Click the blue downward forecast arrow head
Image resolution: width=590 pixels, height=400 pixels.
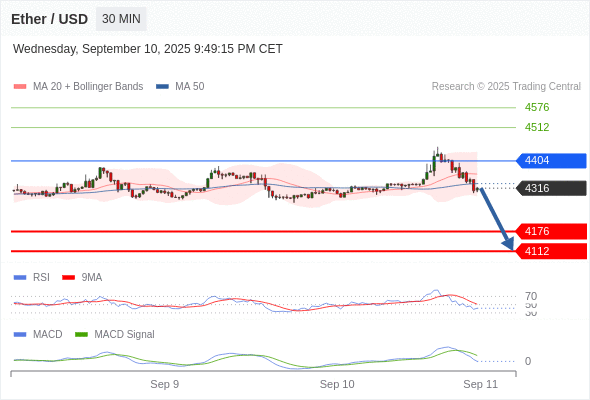coord(508,244)
